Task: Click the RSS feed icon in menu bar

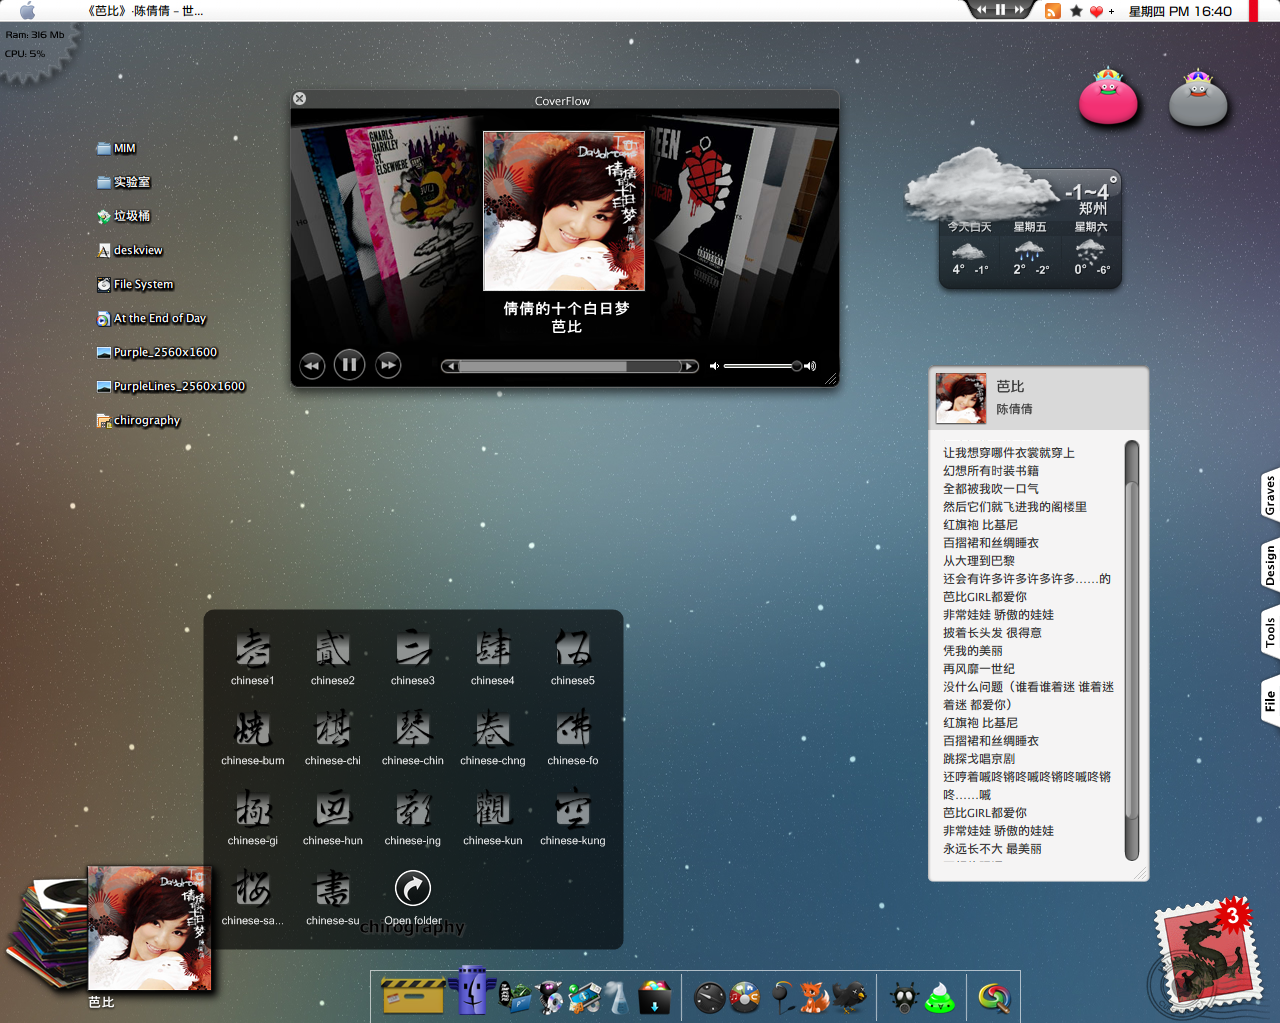Action: (1052, 11)
